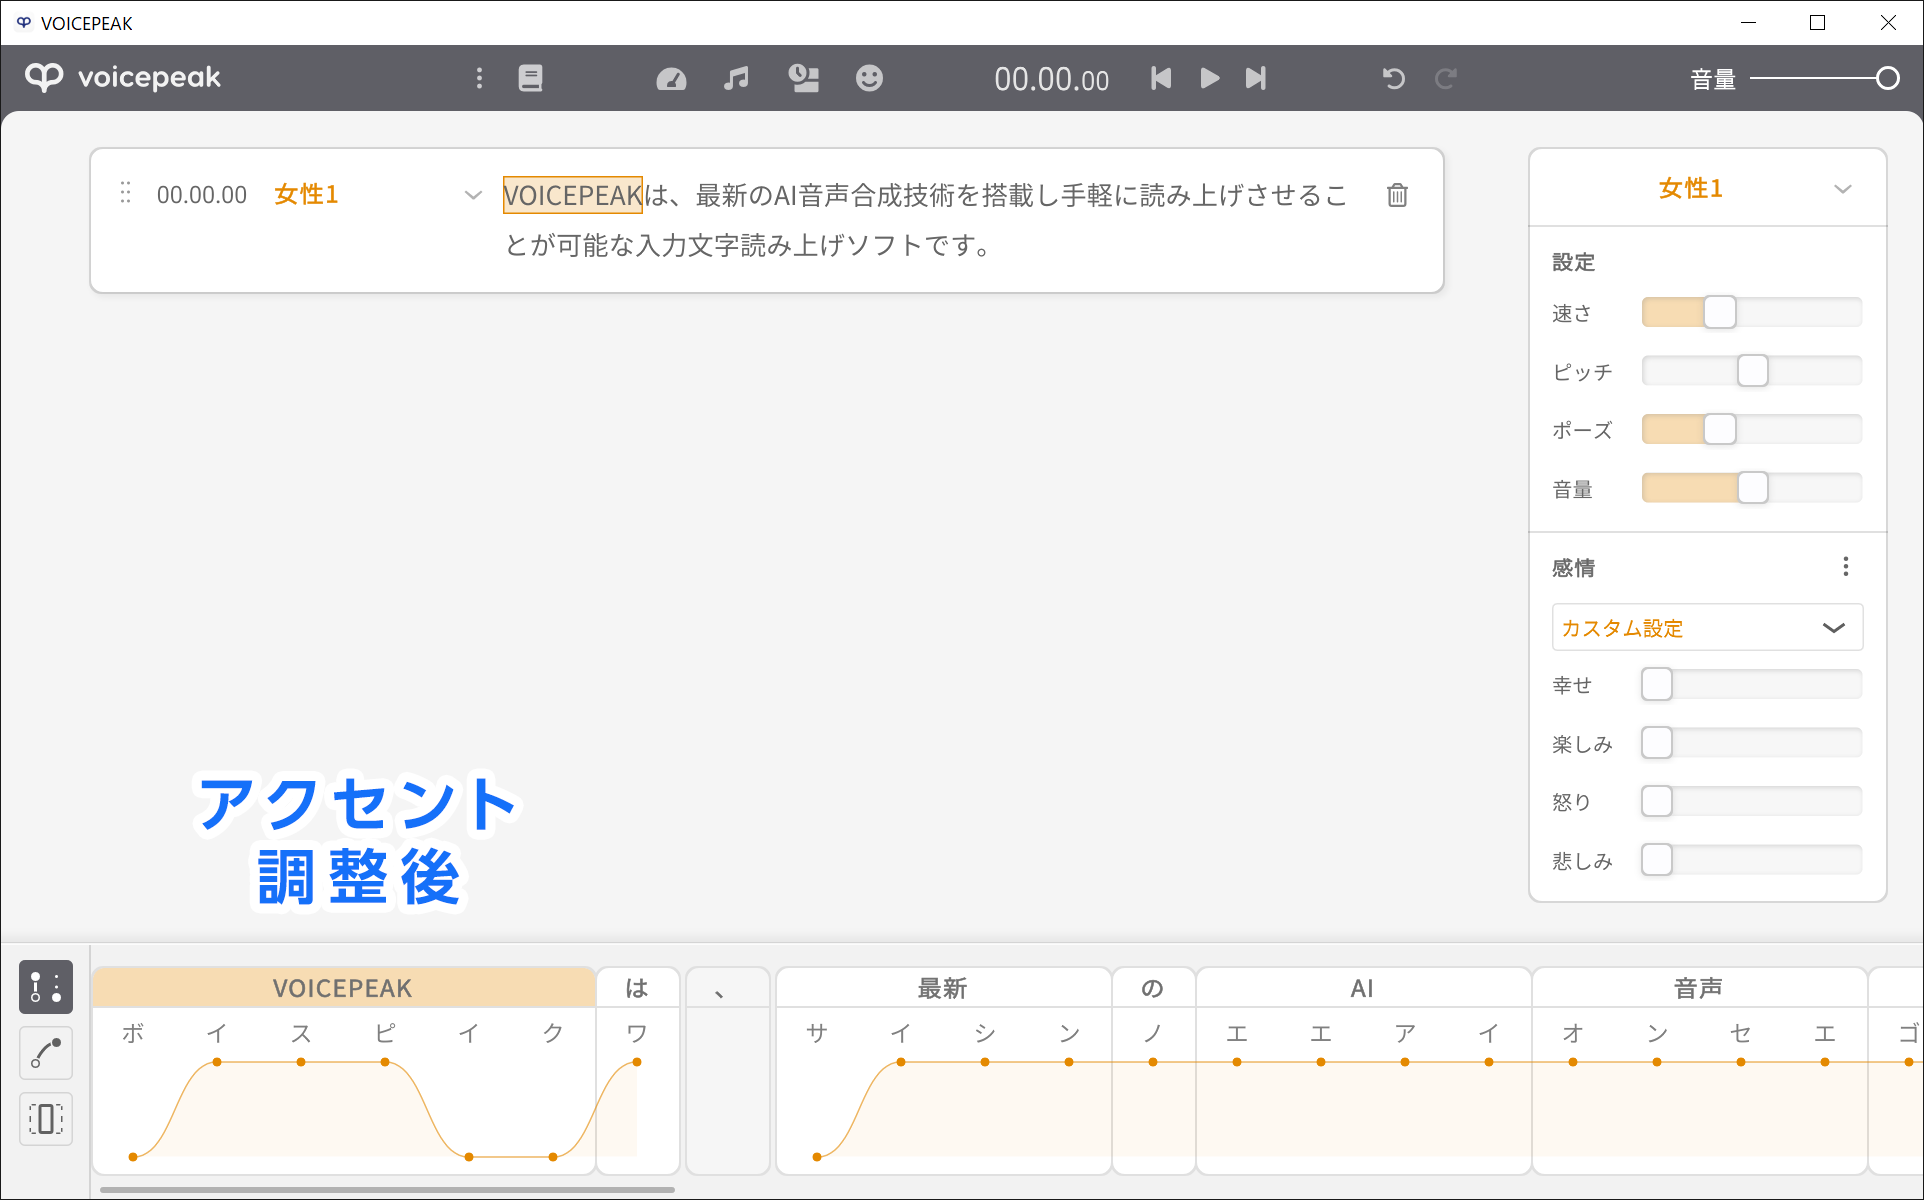The width and height of the screenshot is (1924, 1200).
Task: Click accent point under ス
Action: click(301, 1062)
